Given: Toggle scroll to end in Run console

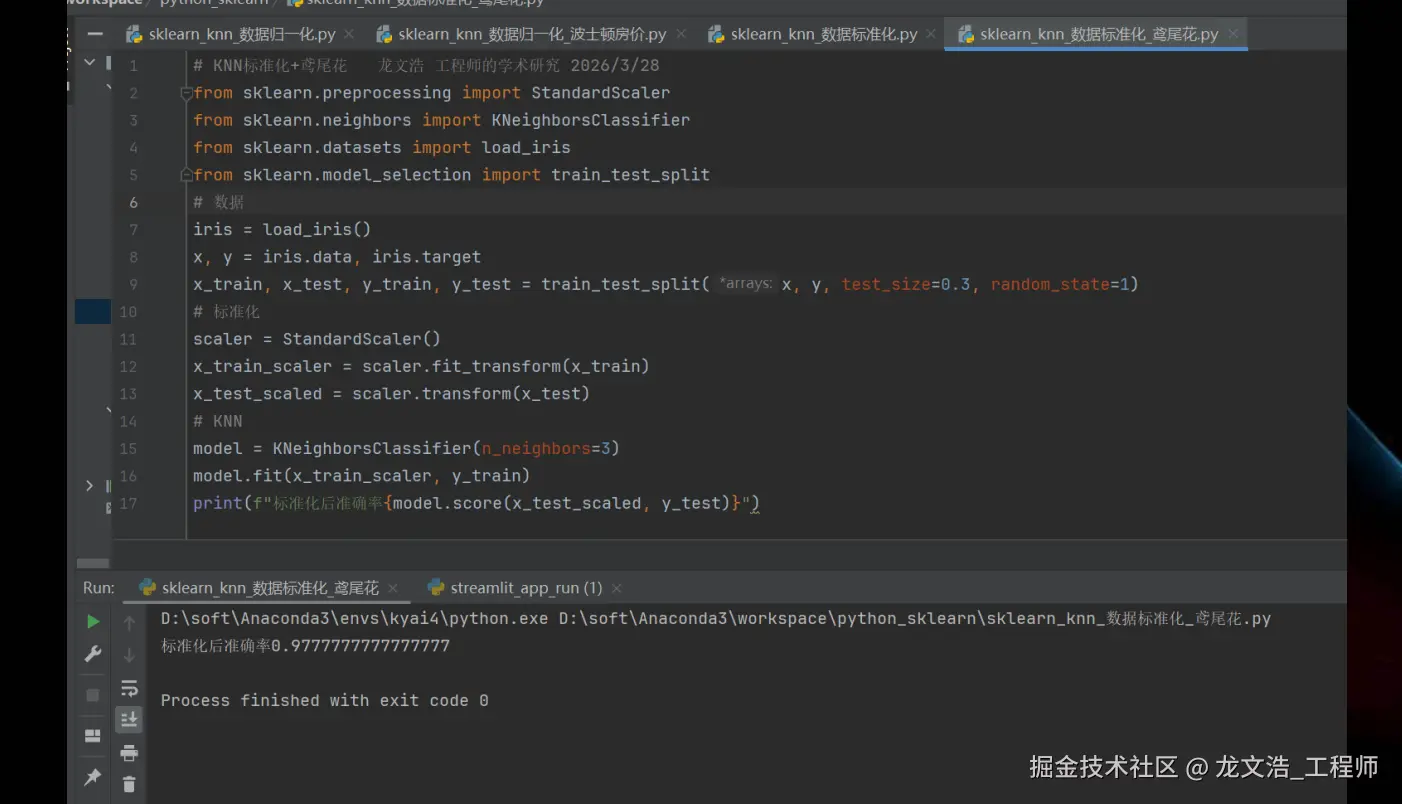Looking at the screenshot, I should [129, 720].
